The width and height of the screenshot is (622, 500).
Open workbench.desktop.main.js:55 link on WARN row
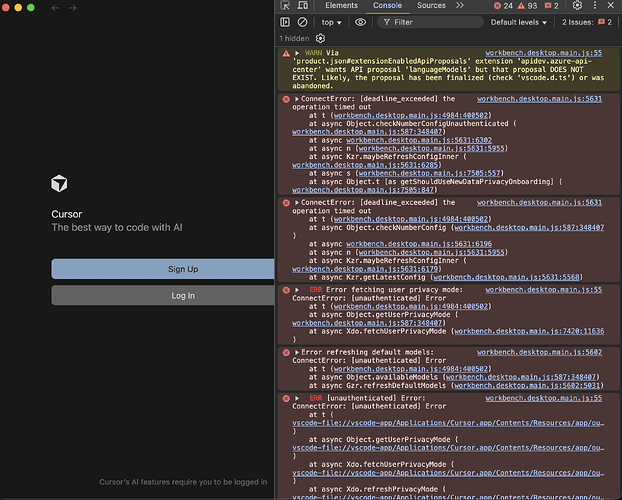click(543, 53)
